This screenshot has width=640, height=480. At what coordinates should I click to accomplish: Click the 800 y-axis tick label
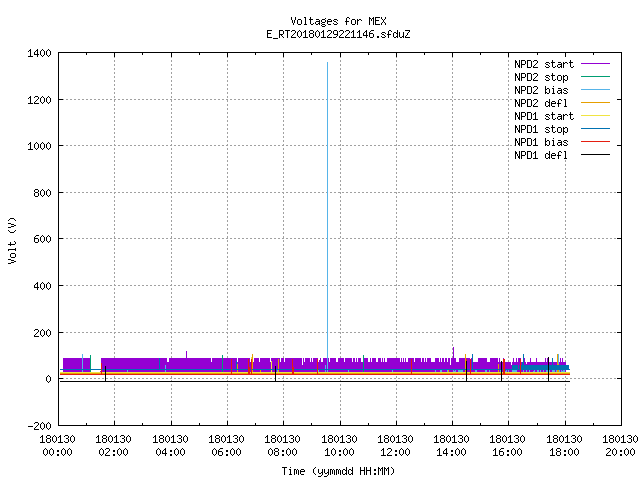tap(42, 193)
